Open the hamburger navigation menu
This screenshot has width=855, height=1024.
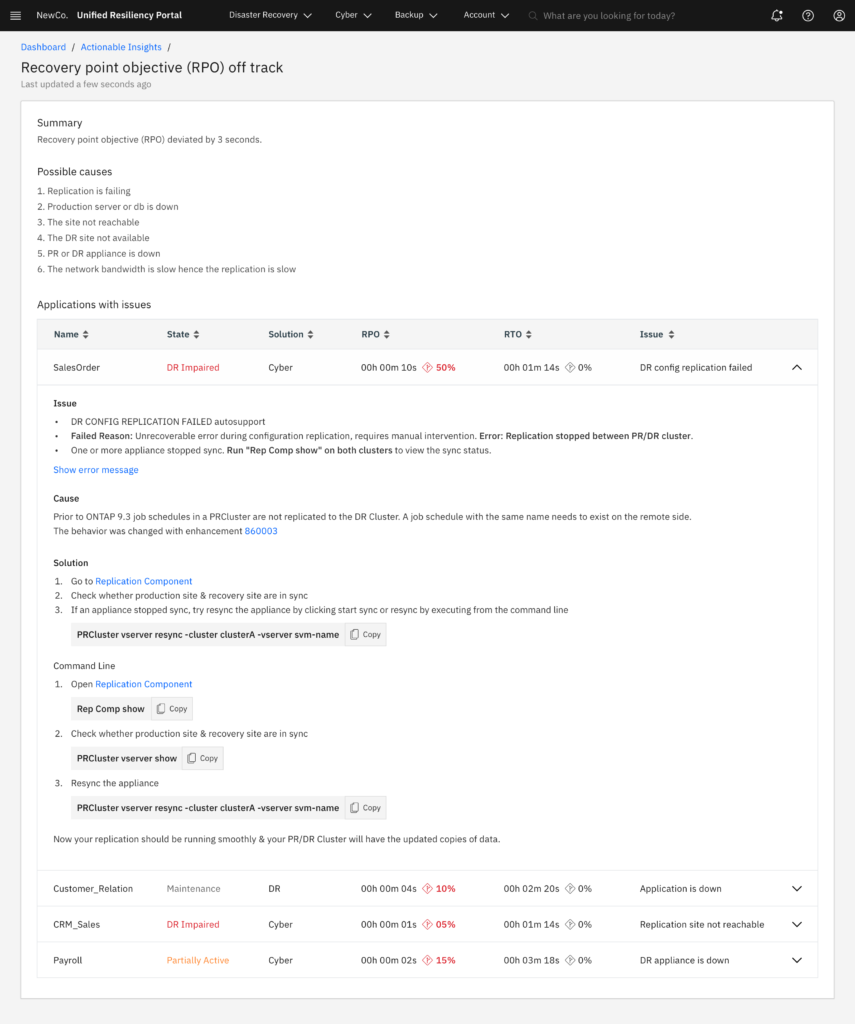click(x=15, y=16)
